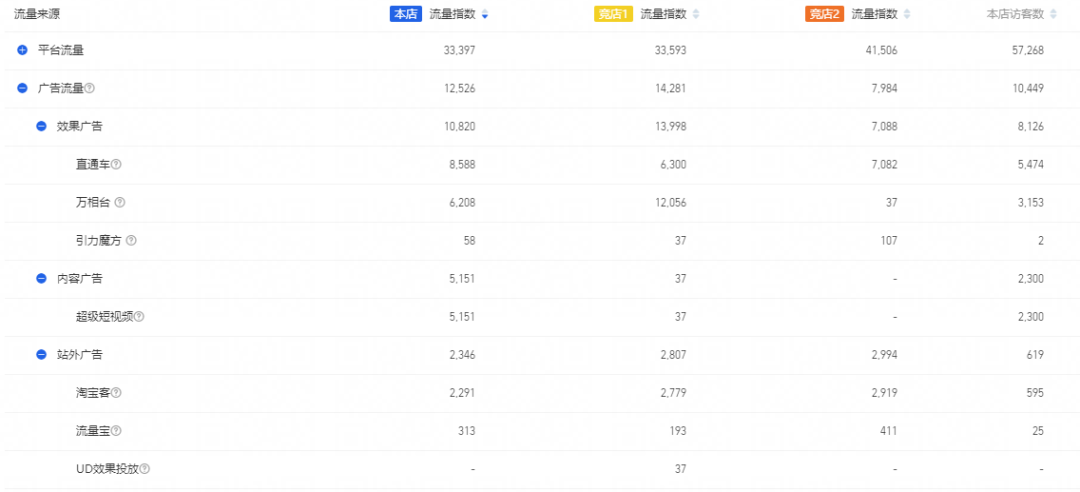This screenshot has width=1080, height=492.
Task: Sort by 竞店2 流量指数 column
Action: point(907,14)
